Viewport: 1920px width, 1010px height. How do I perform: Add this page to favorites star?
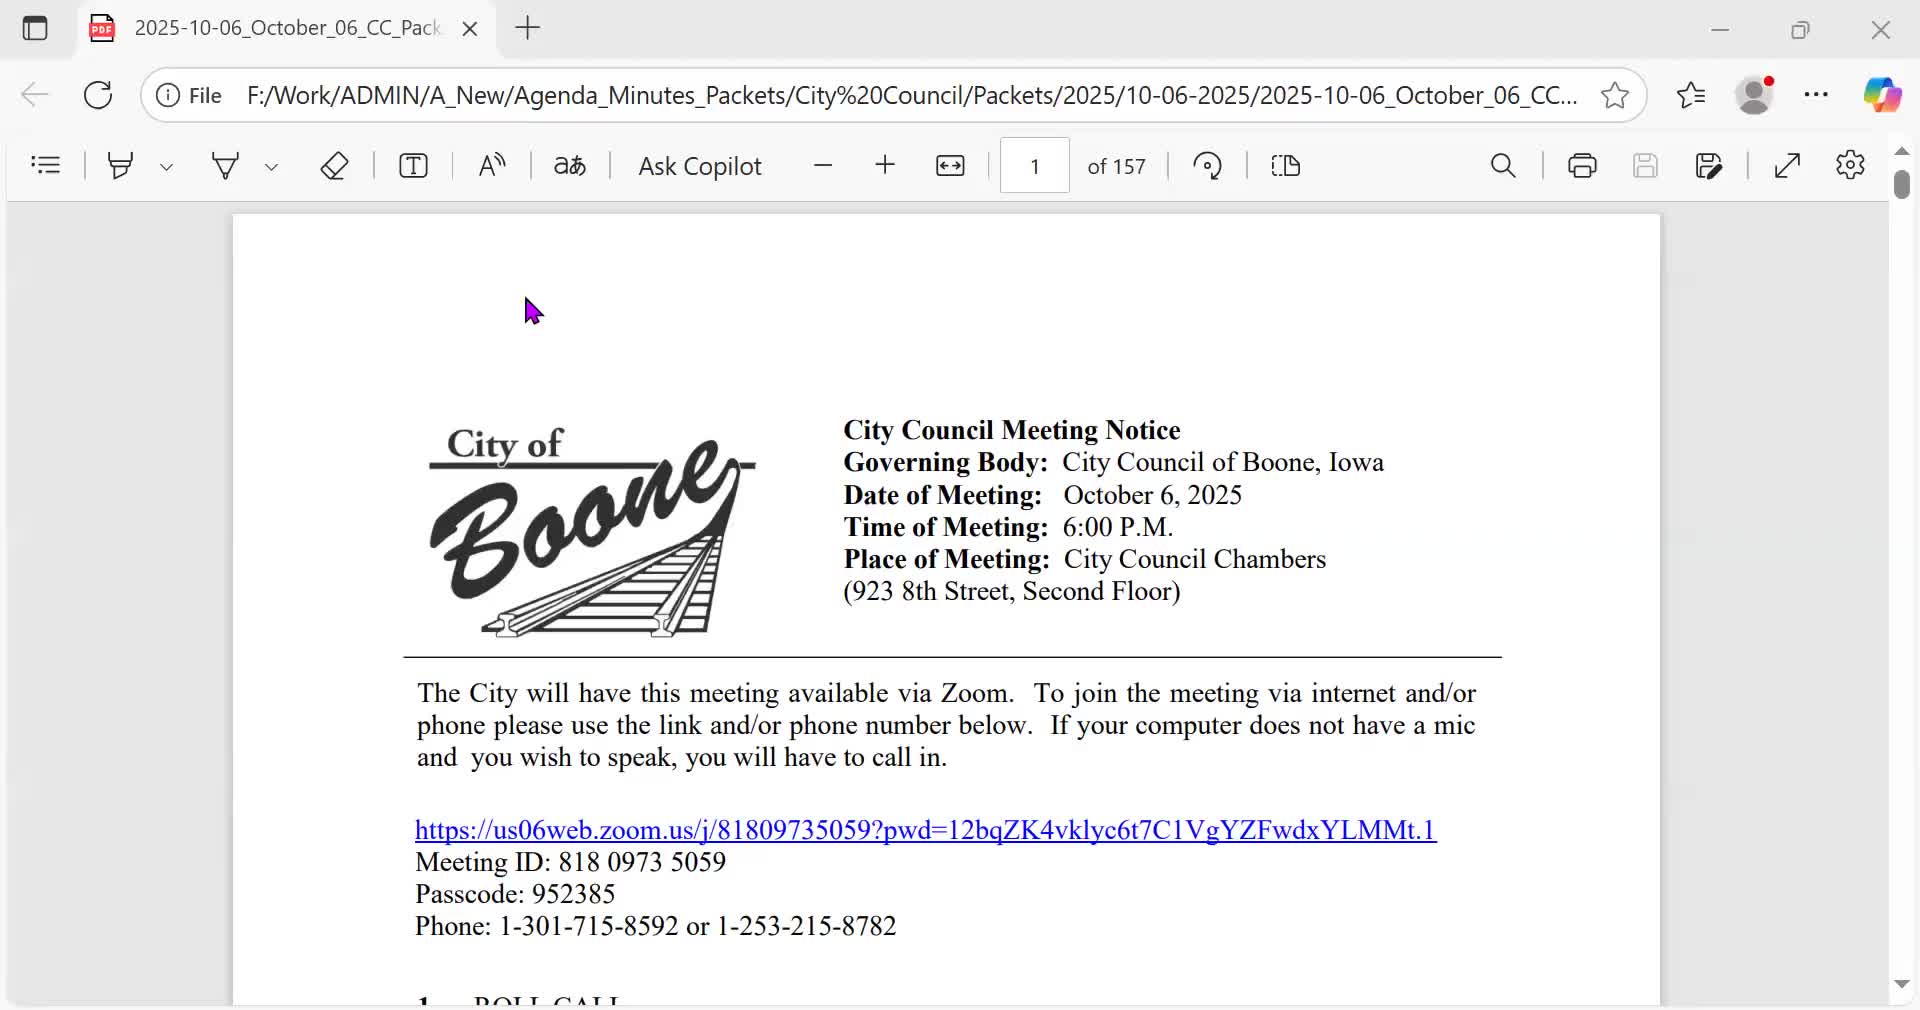[1615, 95]
